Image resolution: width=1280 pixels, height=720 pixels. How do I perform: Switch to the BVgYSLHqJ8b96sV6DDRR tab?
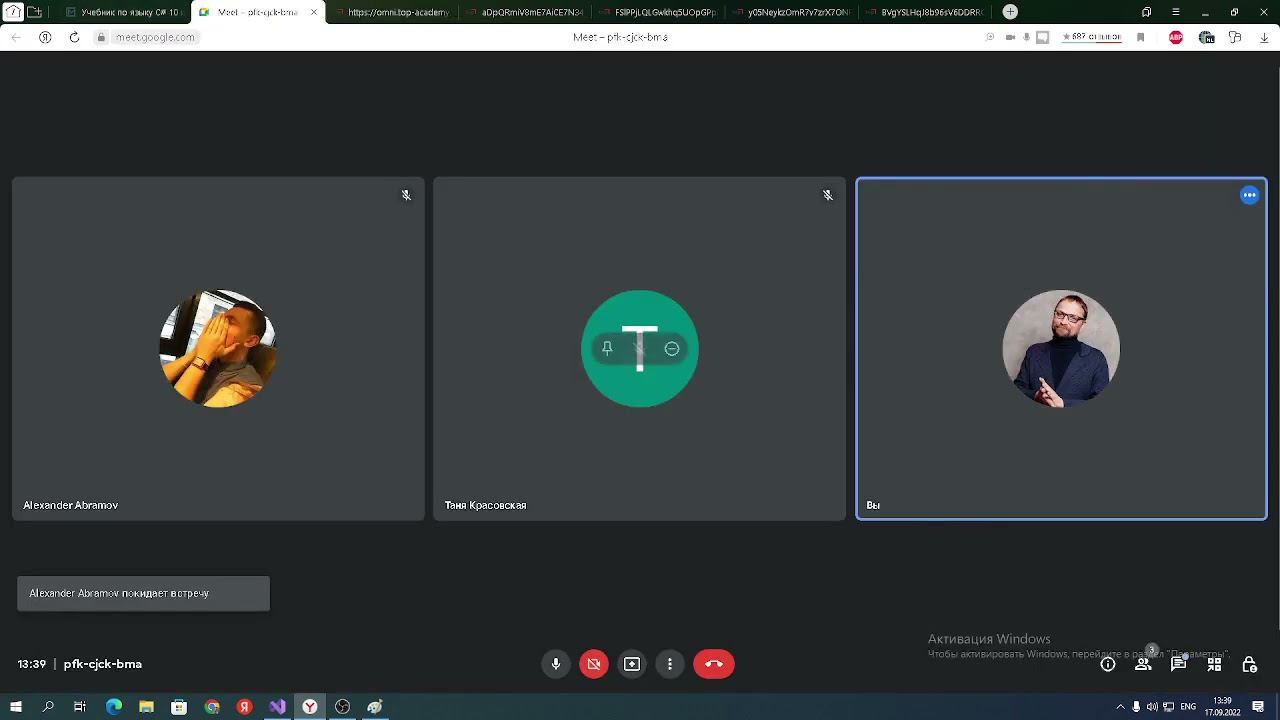click(x=924, y=12)
